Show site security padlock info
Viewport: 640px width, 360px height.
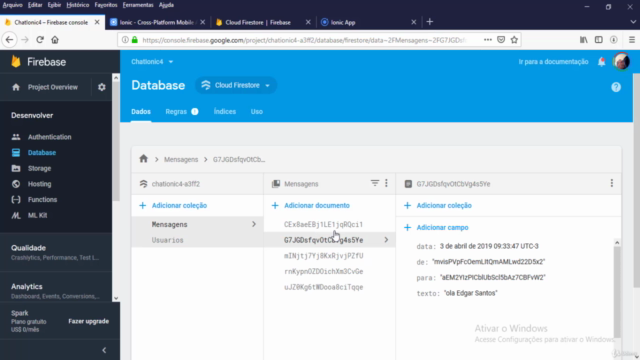tap(135, 40)
